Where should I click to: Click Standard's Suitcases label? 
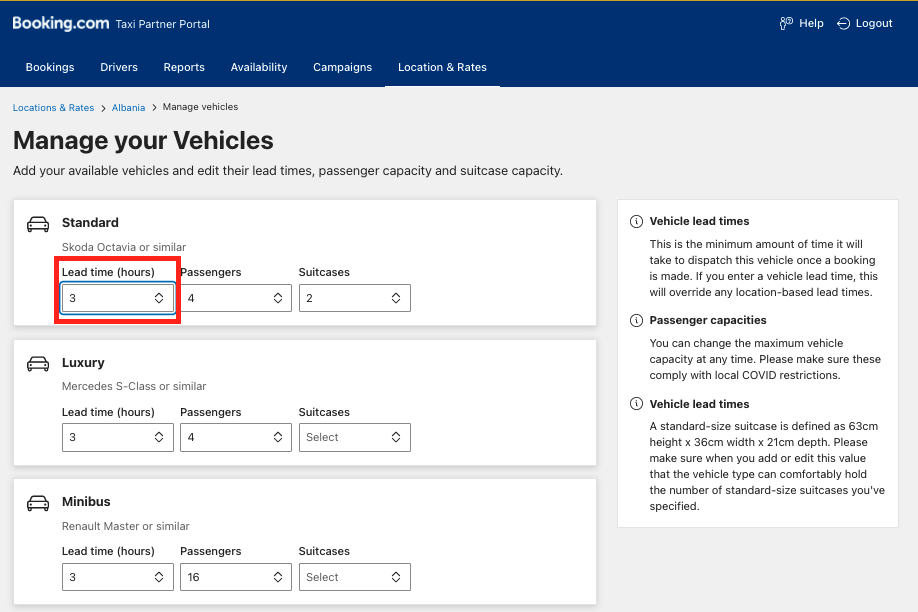click(324, 272)
